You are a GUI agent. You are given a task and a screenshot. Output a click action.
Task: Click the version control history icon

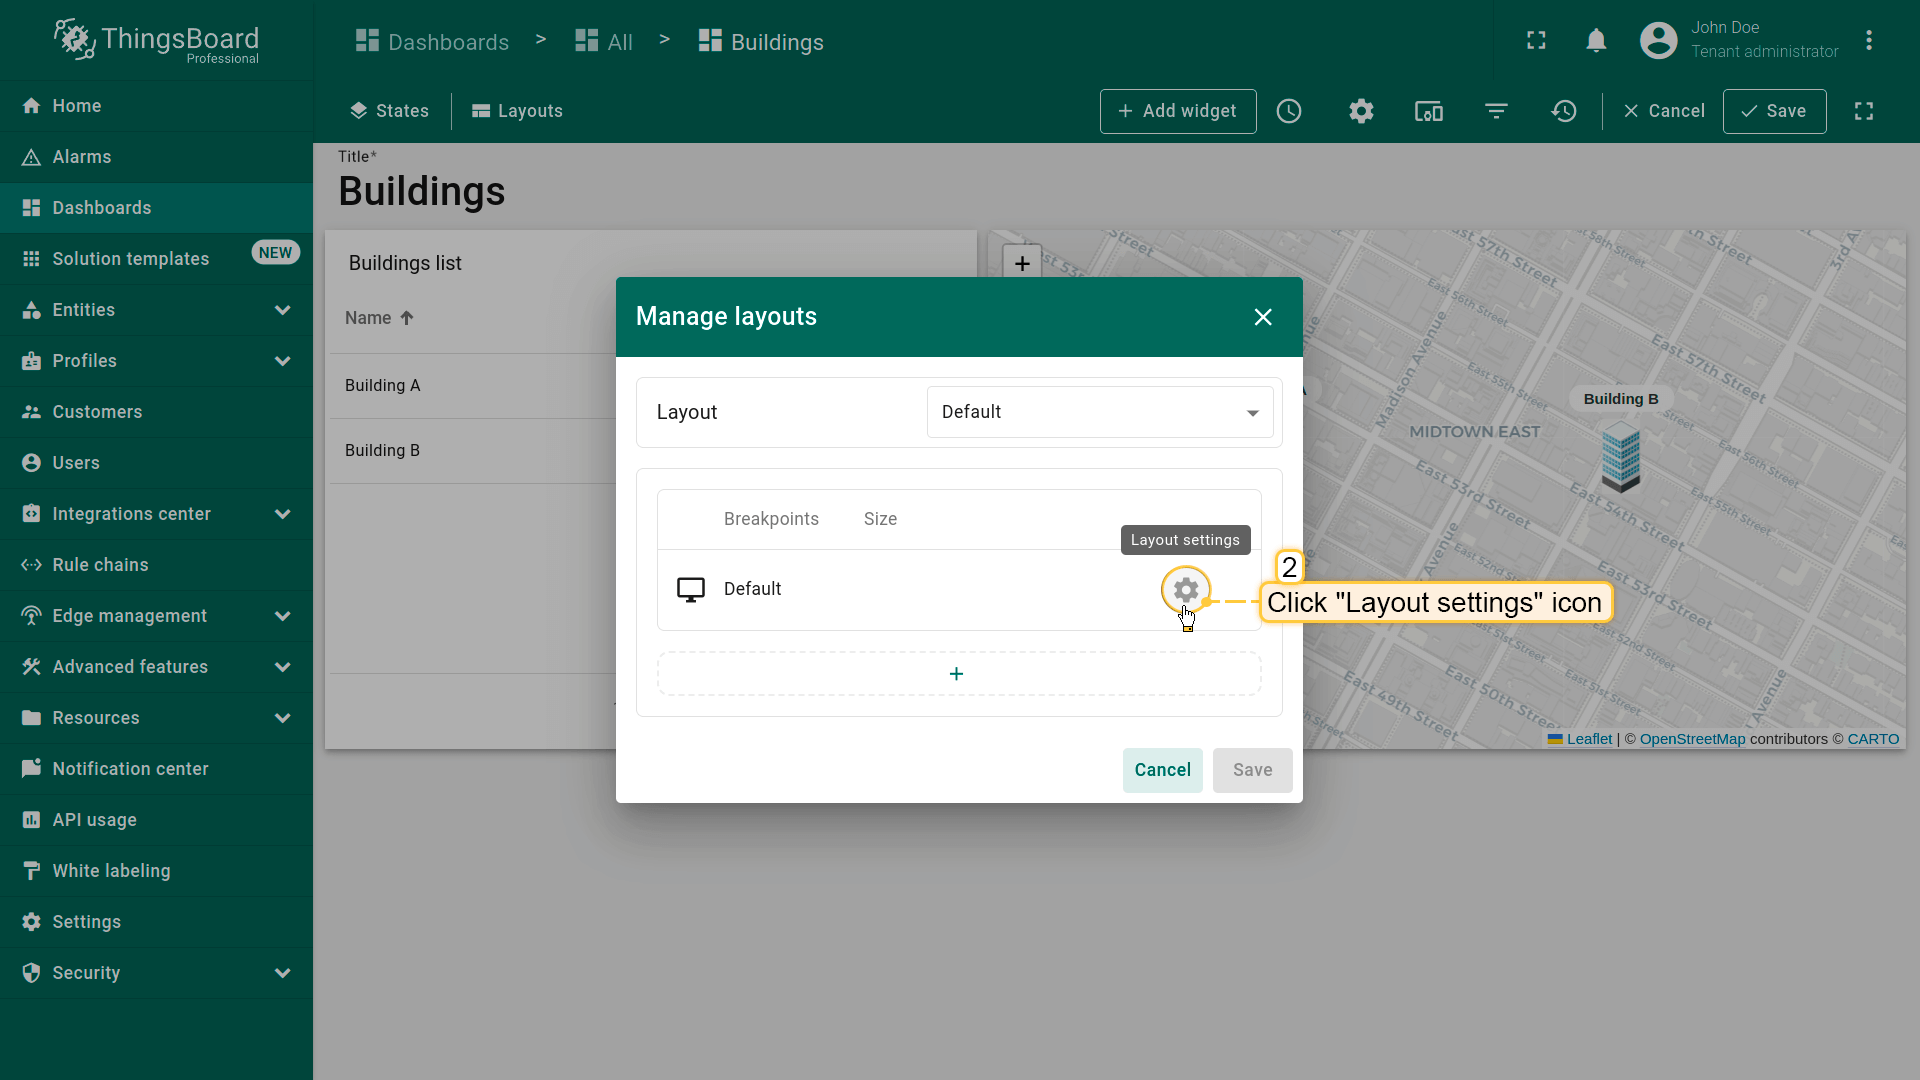[x=1564, y=111]
